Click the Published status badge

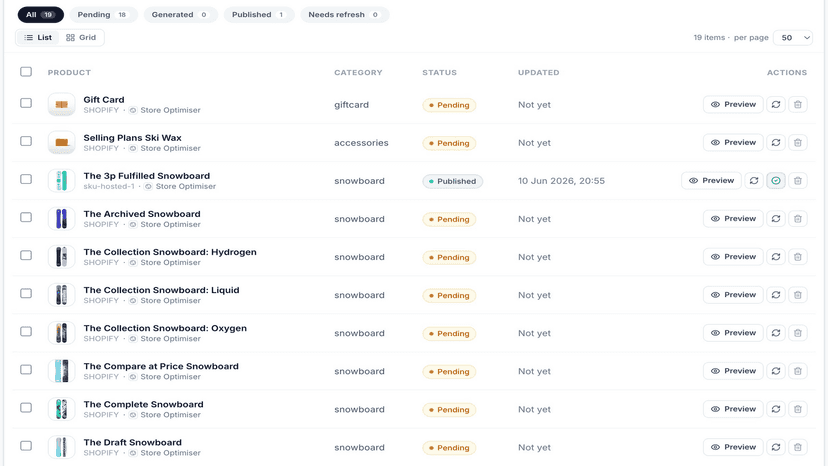(x=453, y=181)
